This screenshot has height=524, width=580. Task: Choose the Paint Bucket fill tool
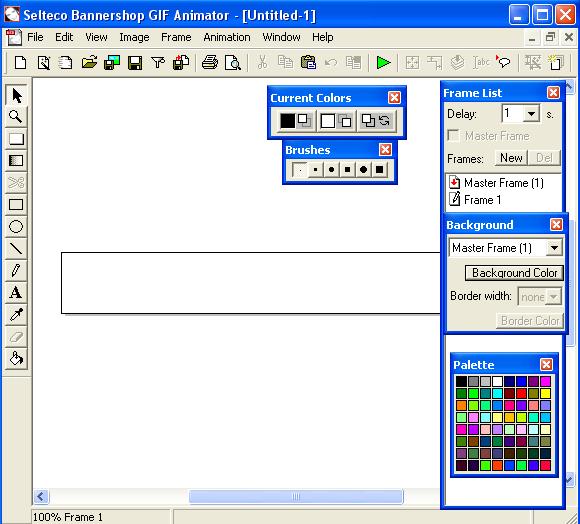(16, 358)
